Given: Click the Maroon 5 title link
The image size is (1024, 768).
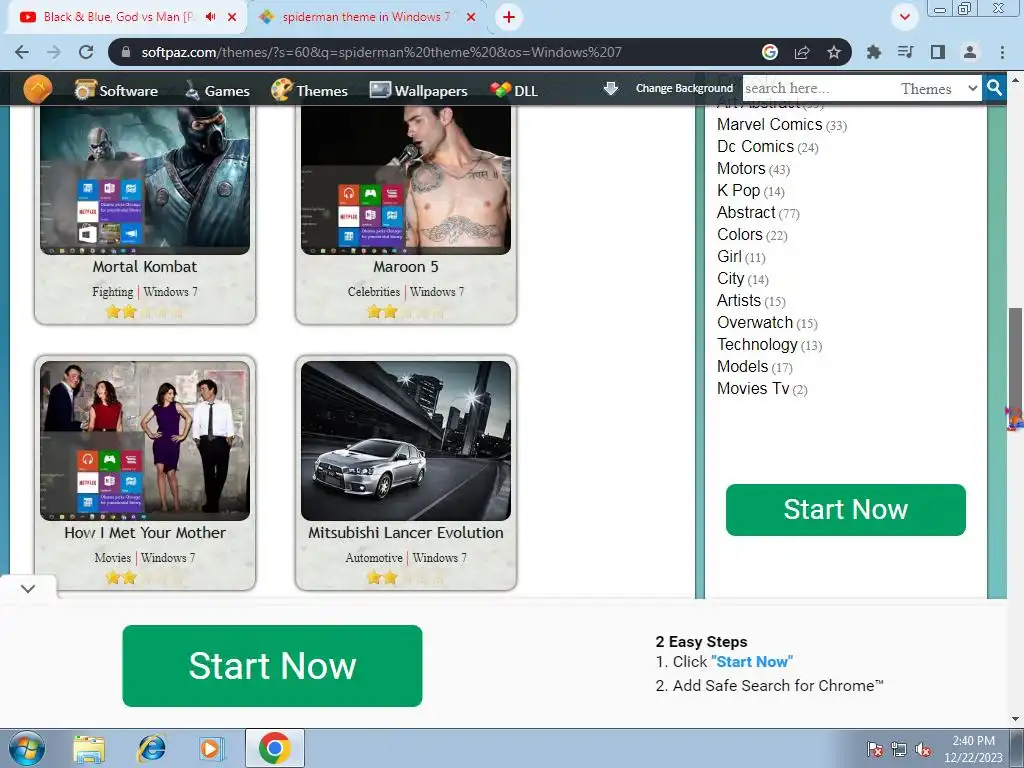Looking at the screenshot, I should (x=406, y=266).
